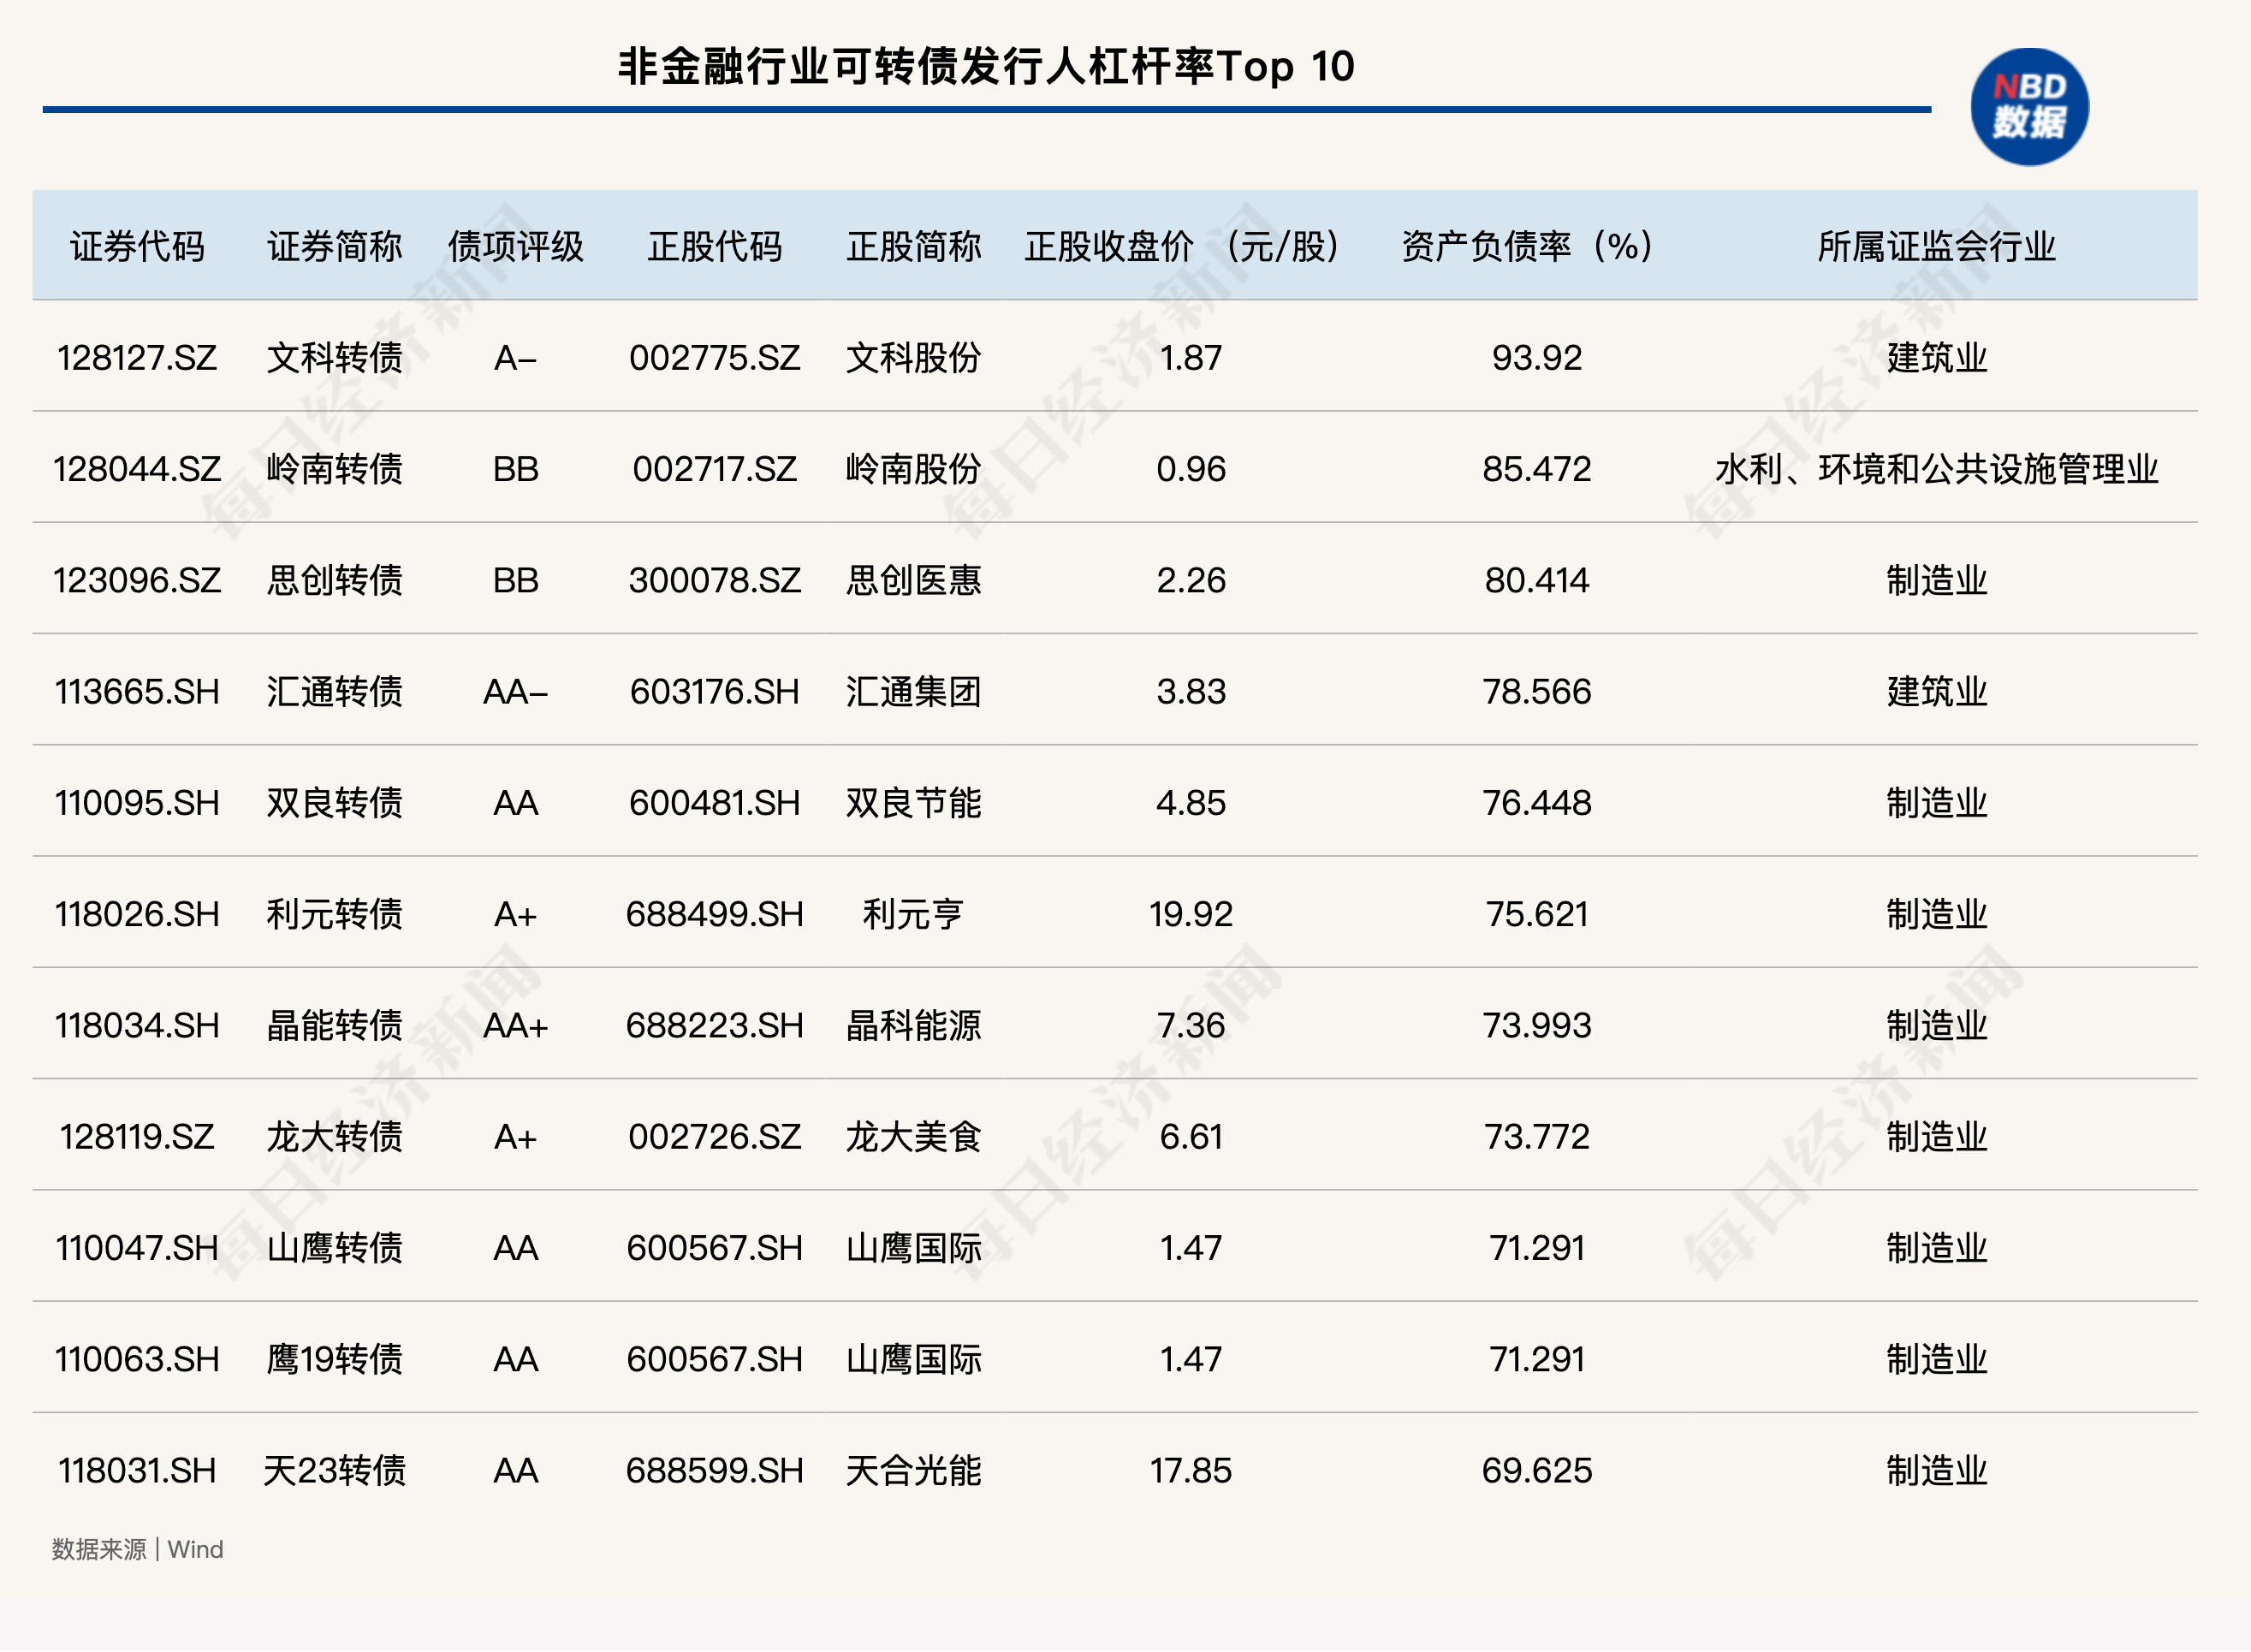Click bond code 110047.SH
The height and width of the screenshot is (1652, 2251).
click(x=137, y=1248)
